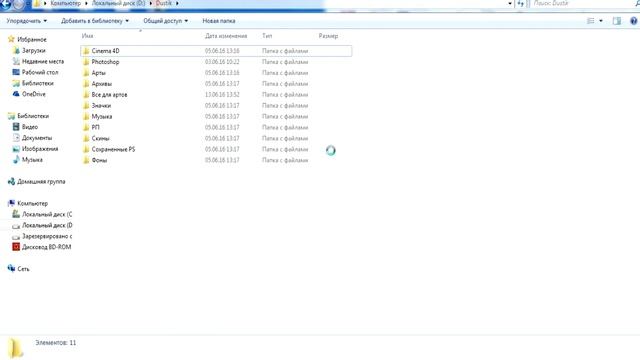Select the Сохраненные PS folder

[113, 149]
